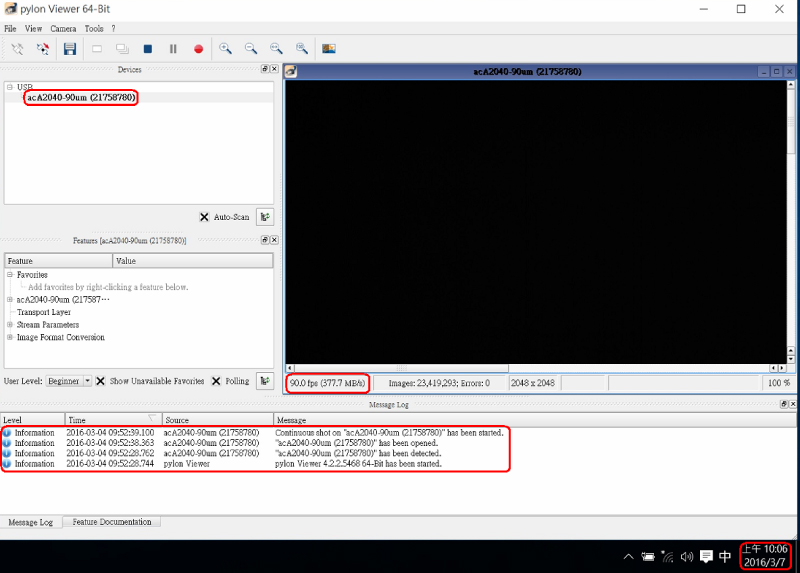Toggle Show Unavailable Favorites checkbox
Viewport: 800px width, 573px height.
coord(101,381)
